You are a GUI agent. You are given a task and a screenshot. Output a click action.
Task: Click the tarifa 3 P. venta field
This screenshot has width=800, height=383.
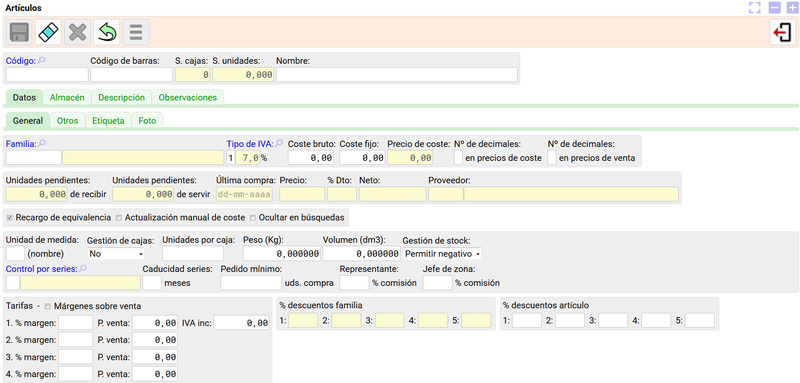tap(155, 357)
